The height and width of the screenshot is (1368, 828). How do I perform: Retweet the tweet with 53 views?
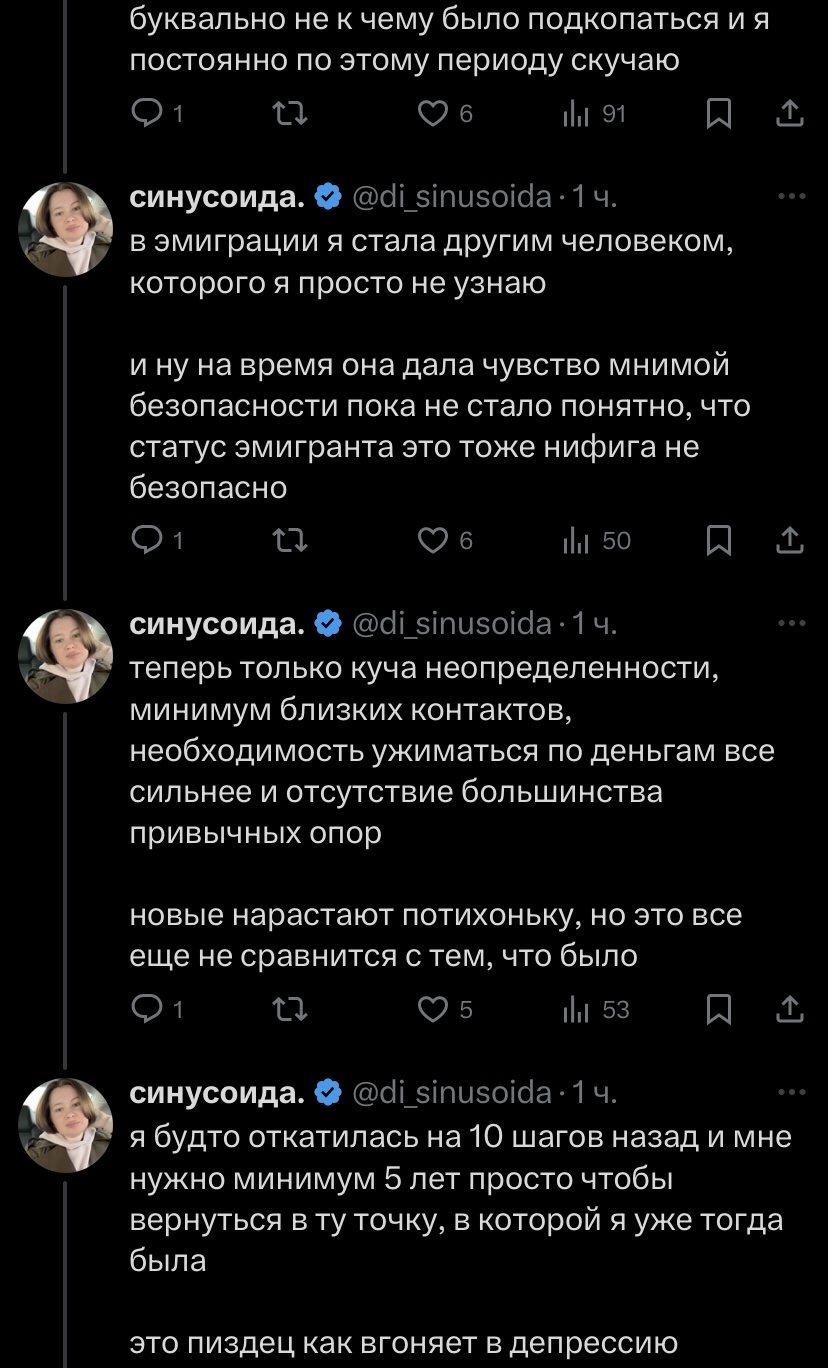pos(290,1010)
